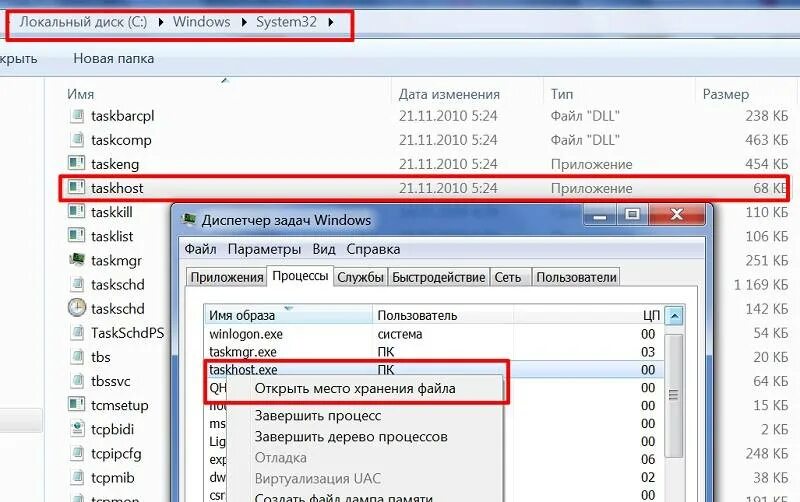800x502 pixels.
Task: Choose Открыть место хранения файла
Action: click(355, 389)
